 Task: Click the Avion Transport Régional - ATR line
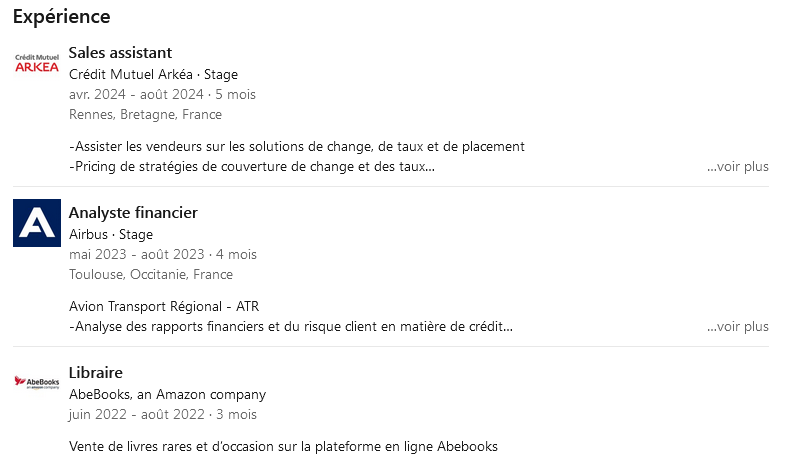click(164, 307)
